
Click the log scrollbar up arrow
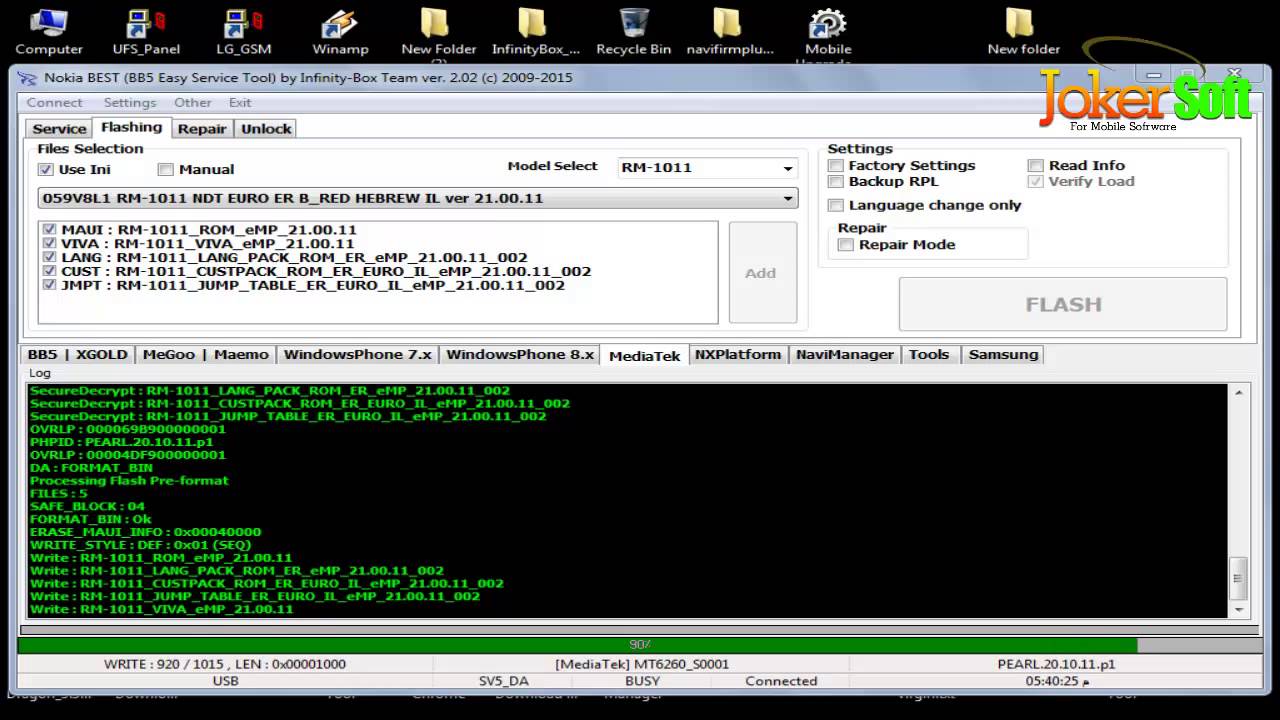click(1239, 394)
